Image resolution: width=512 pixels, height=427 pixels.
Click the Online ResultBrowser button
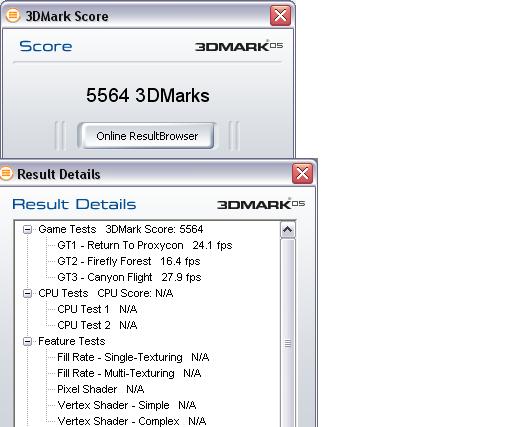147,136
